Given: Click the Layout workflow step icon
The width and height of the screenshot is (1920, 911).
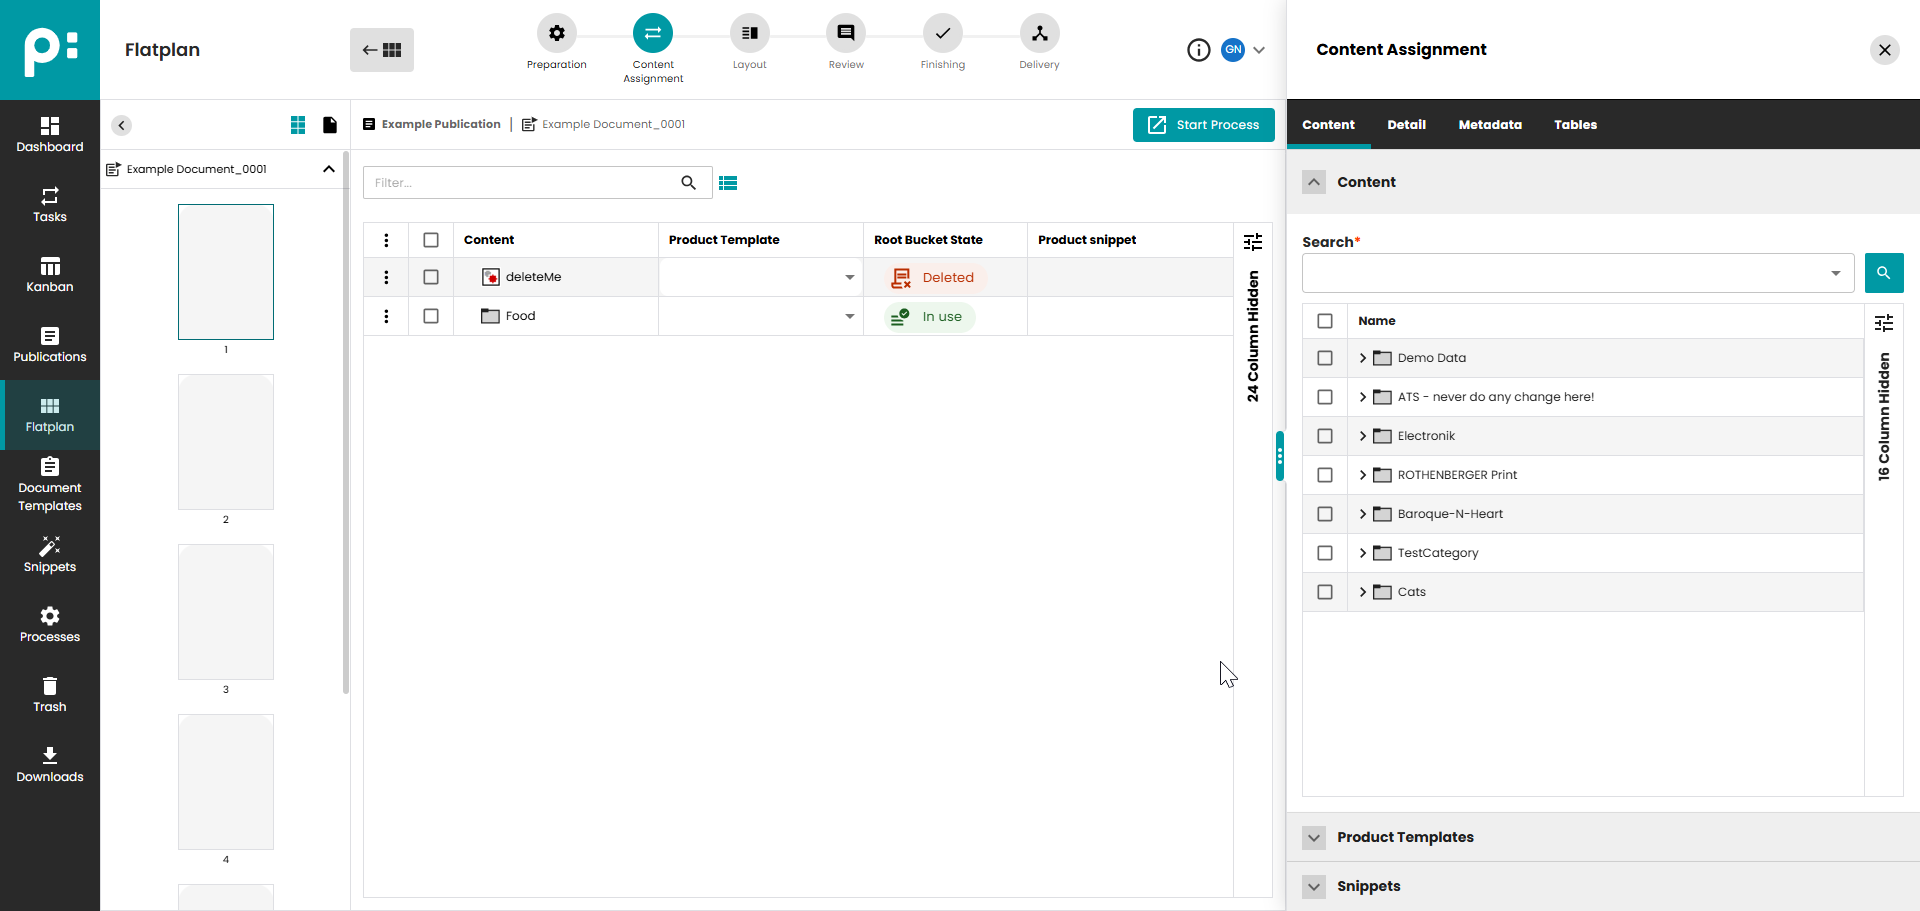Looking at the screenshot, I should coord(749,34).
